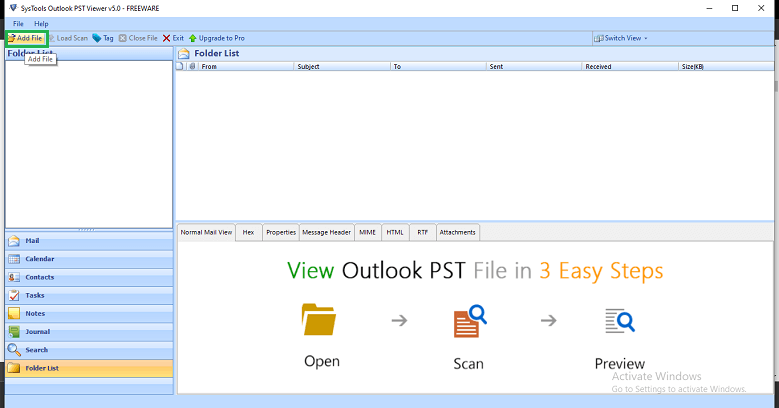Select the Search navigation item
The image size is (779, 408).
(x=89, y=350)
